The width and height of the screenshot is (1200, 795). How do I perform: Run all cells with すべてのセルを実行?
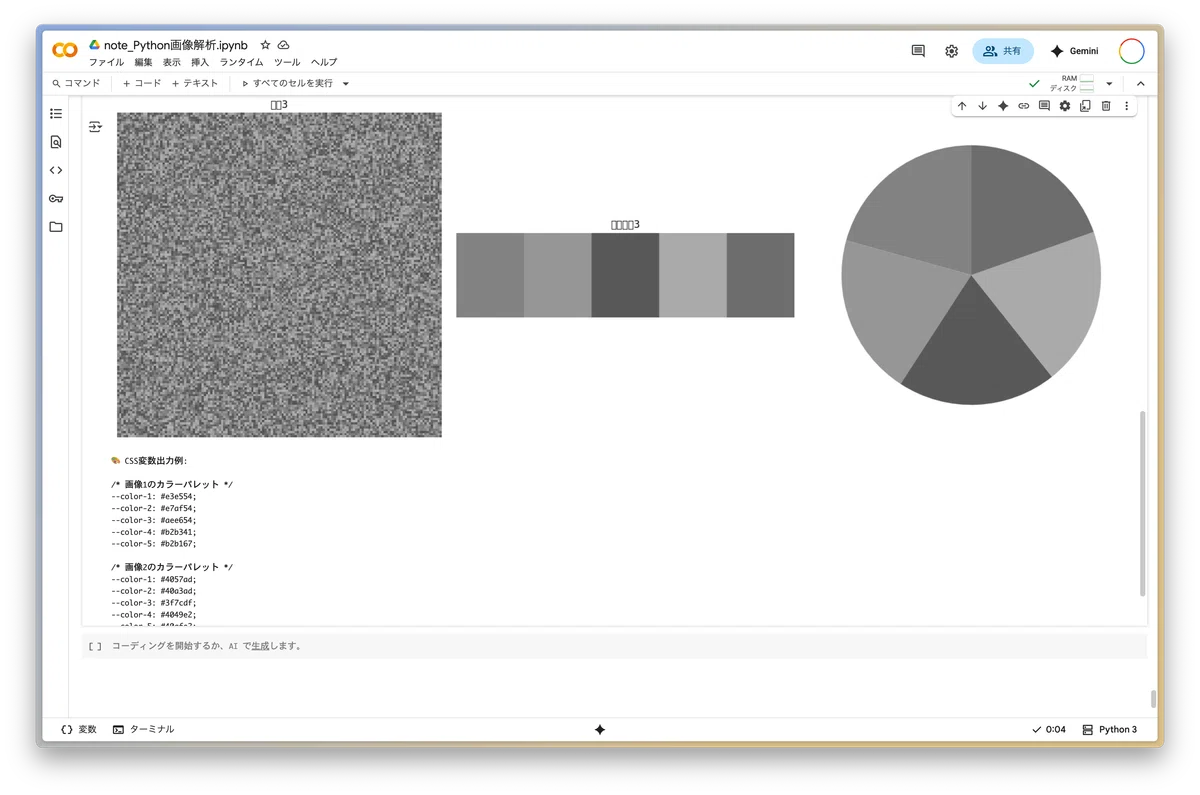click(x=288, y=84)
